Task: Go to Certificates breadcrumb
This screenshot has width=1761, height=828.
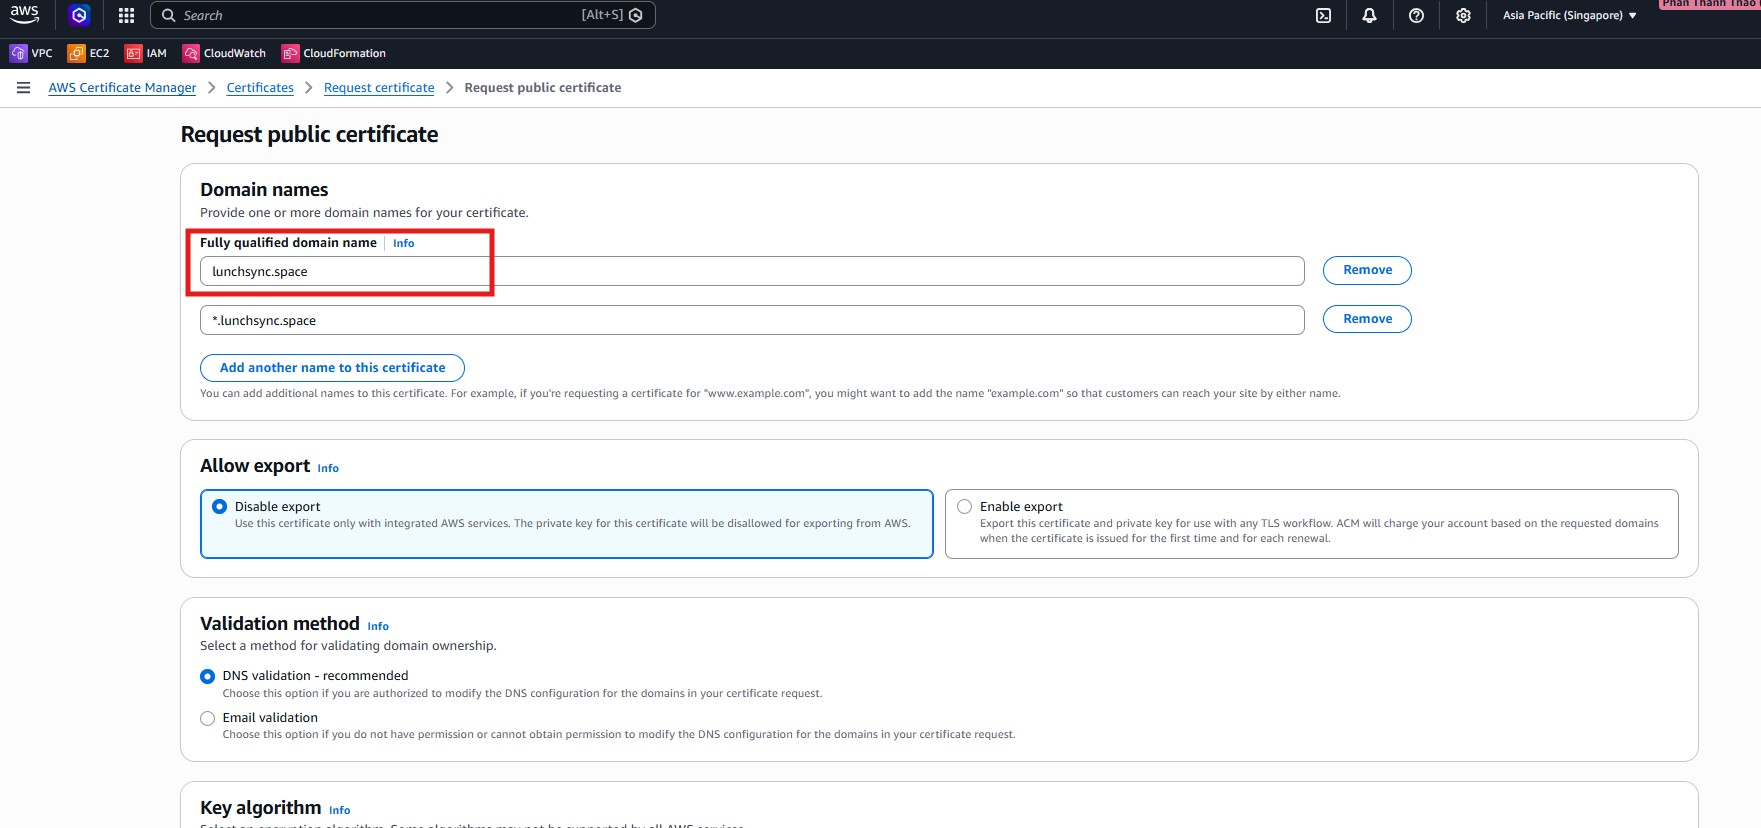Action: [260, 88]
